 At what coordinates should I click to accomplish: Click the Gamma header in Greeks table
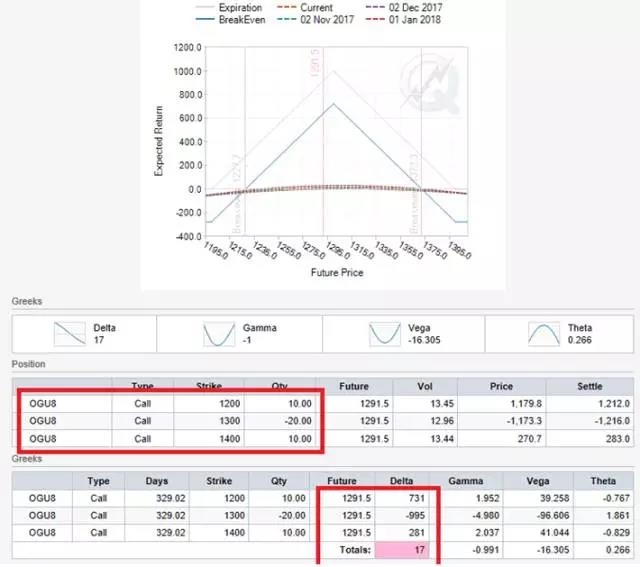click(466, 481)
